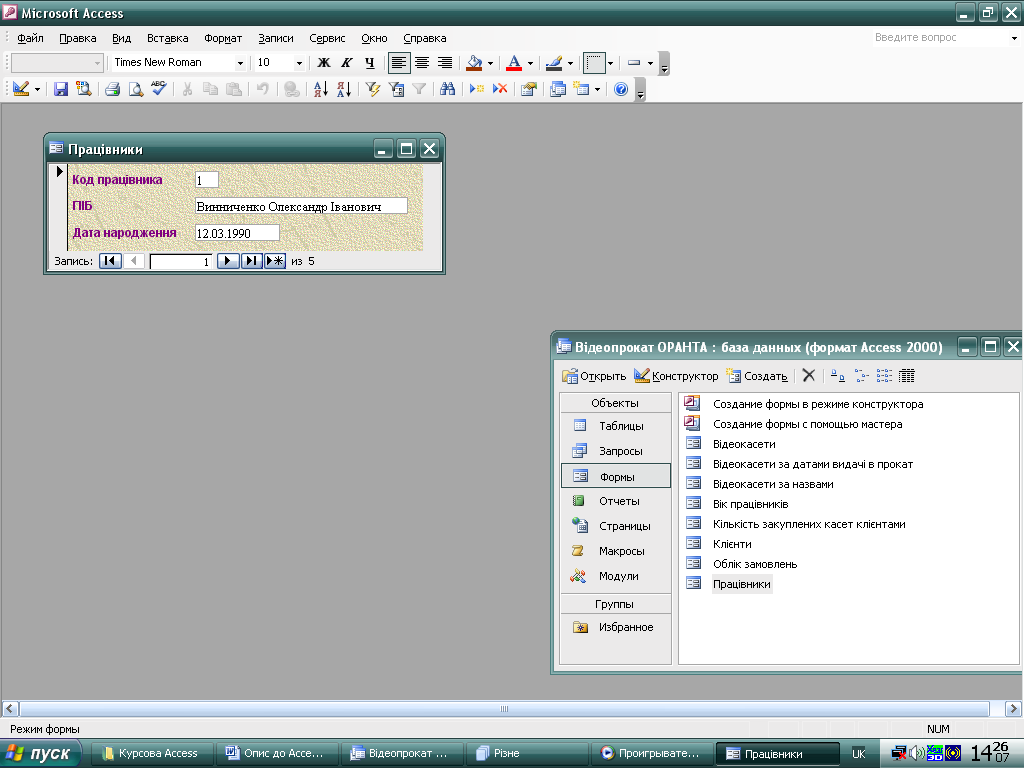Sort records ascending
Image resolution: width=1024 pixels, height=768 pixels.
coord(321,89)
